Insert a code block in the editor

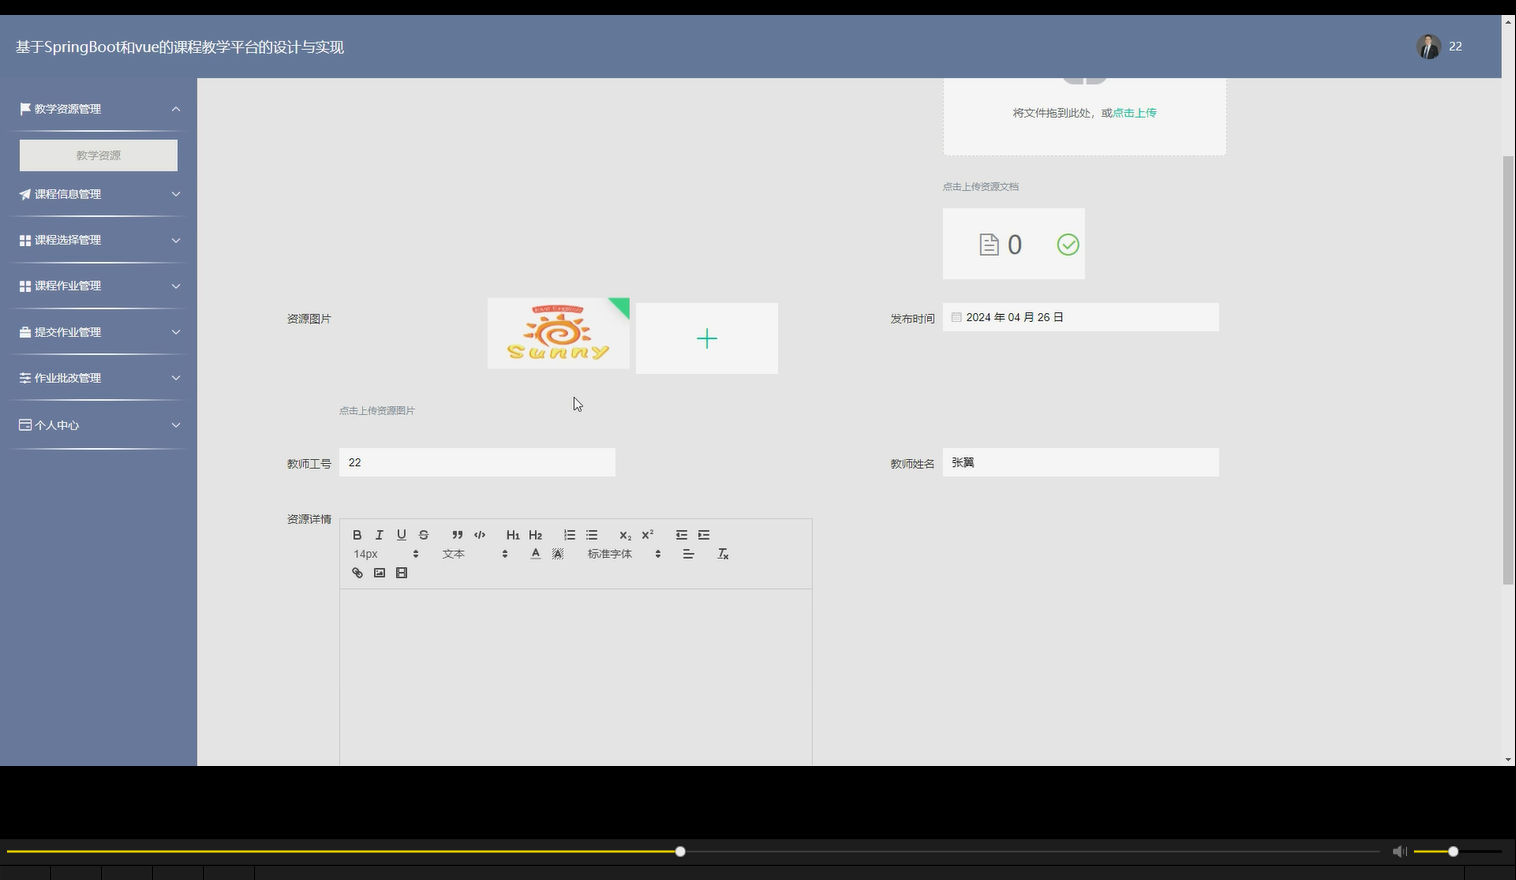pyautogui.click(x=480, y=535)
